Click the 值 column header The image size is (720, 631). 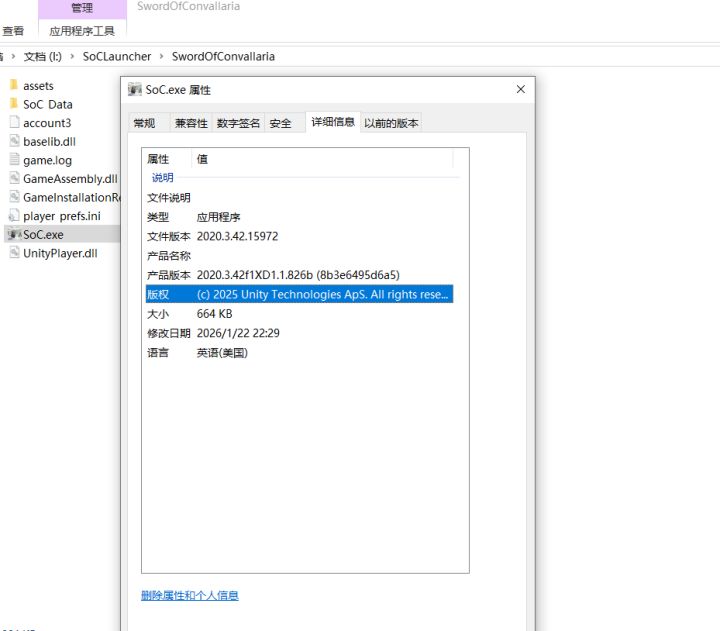click(x=322, y=159)
